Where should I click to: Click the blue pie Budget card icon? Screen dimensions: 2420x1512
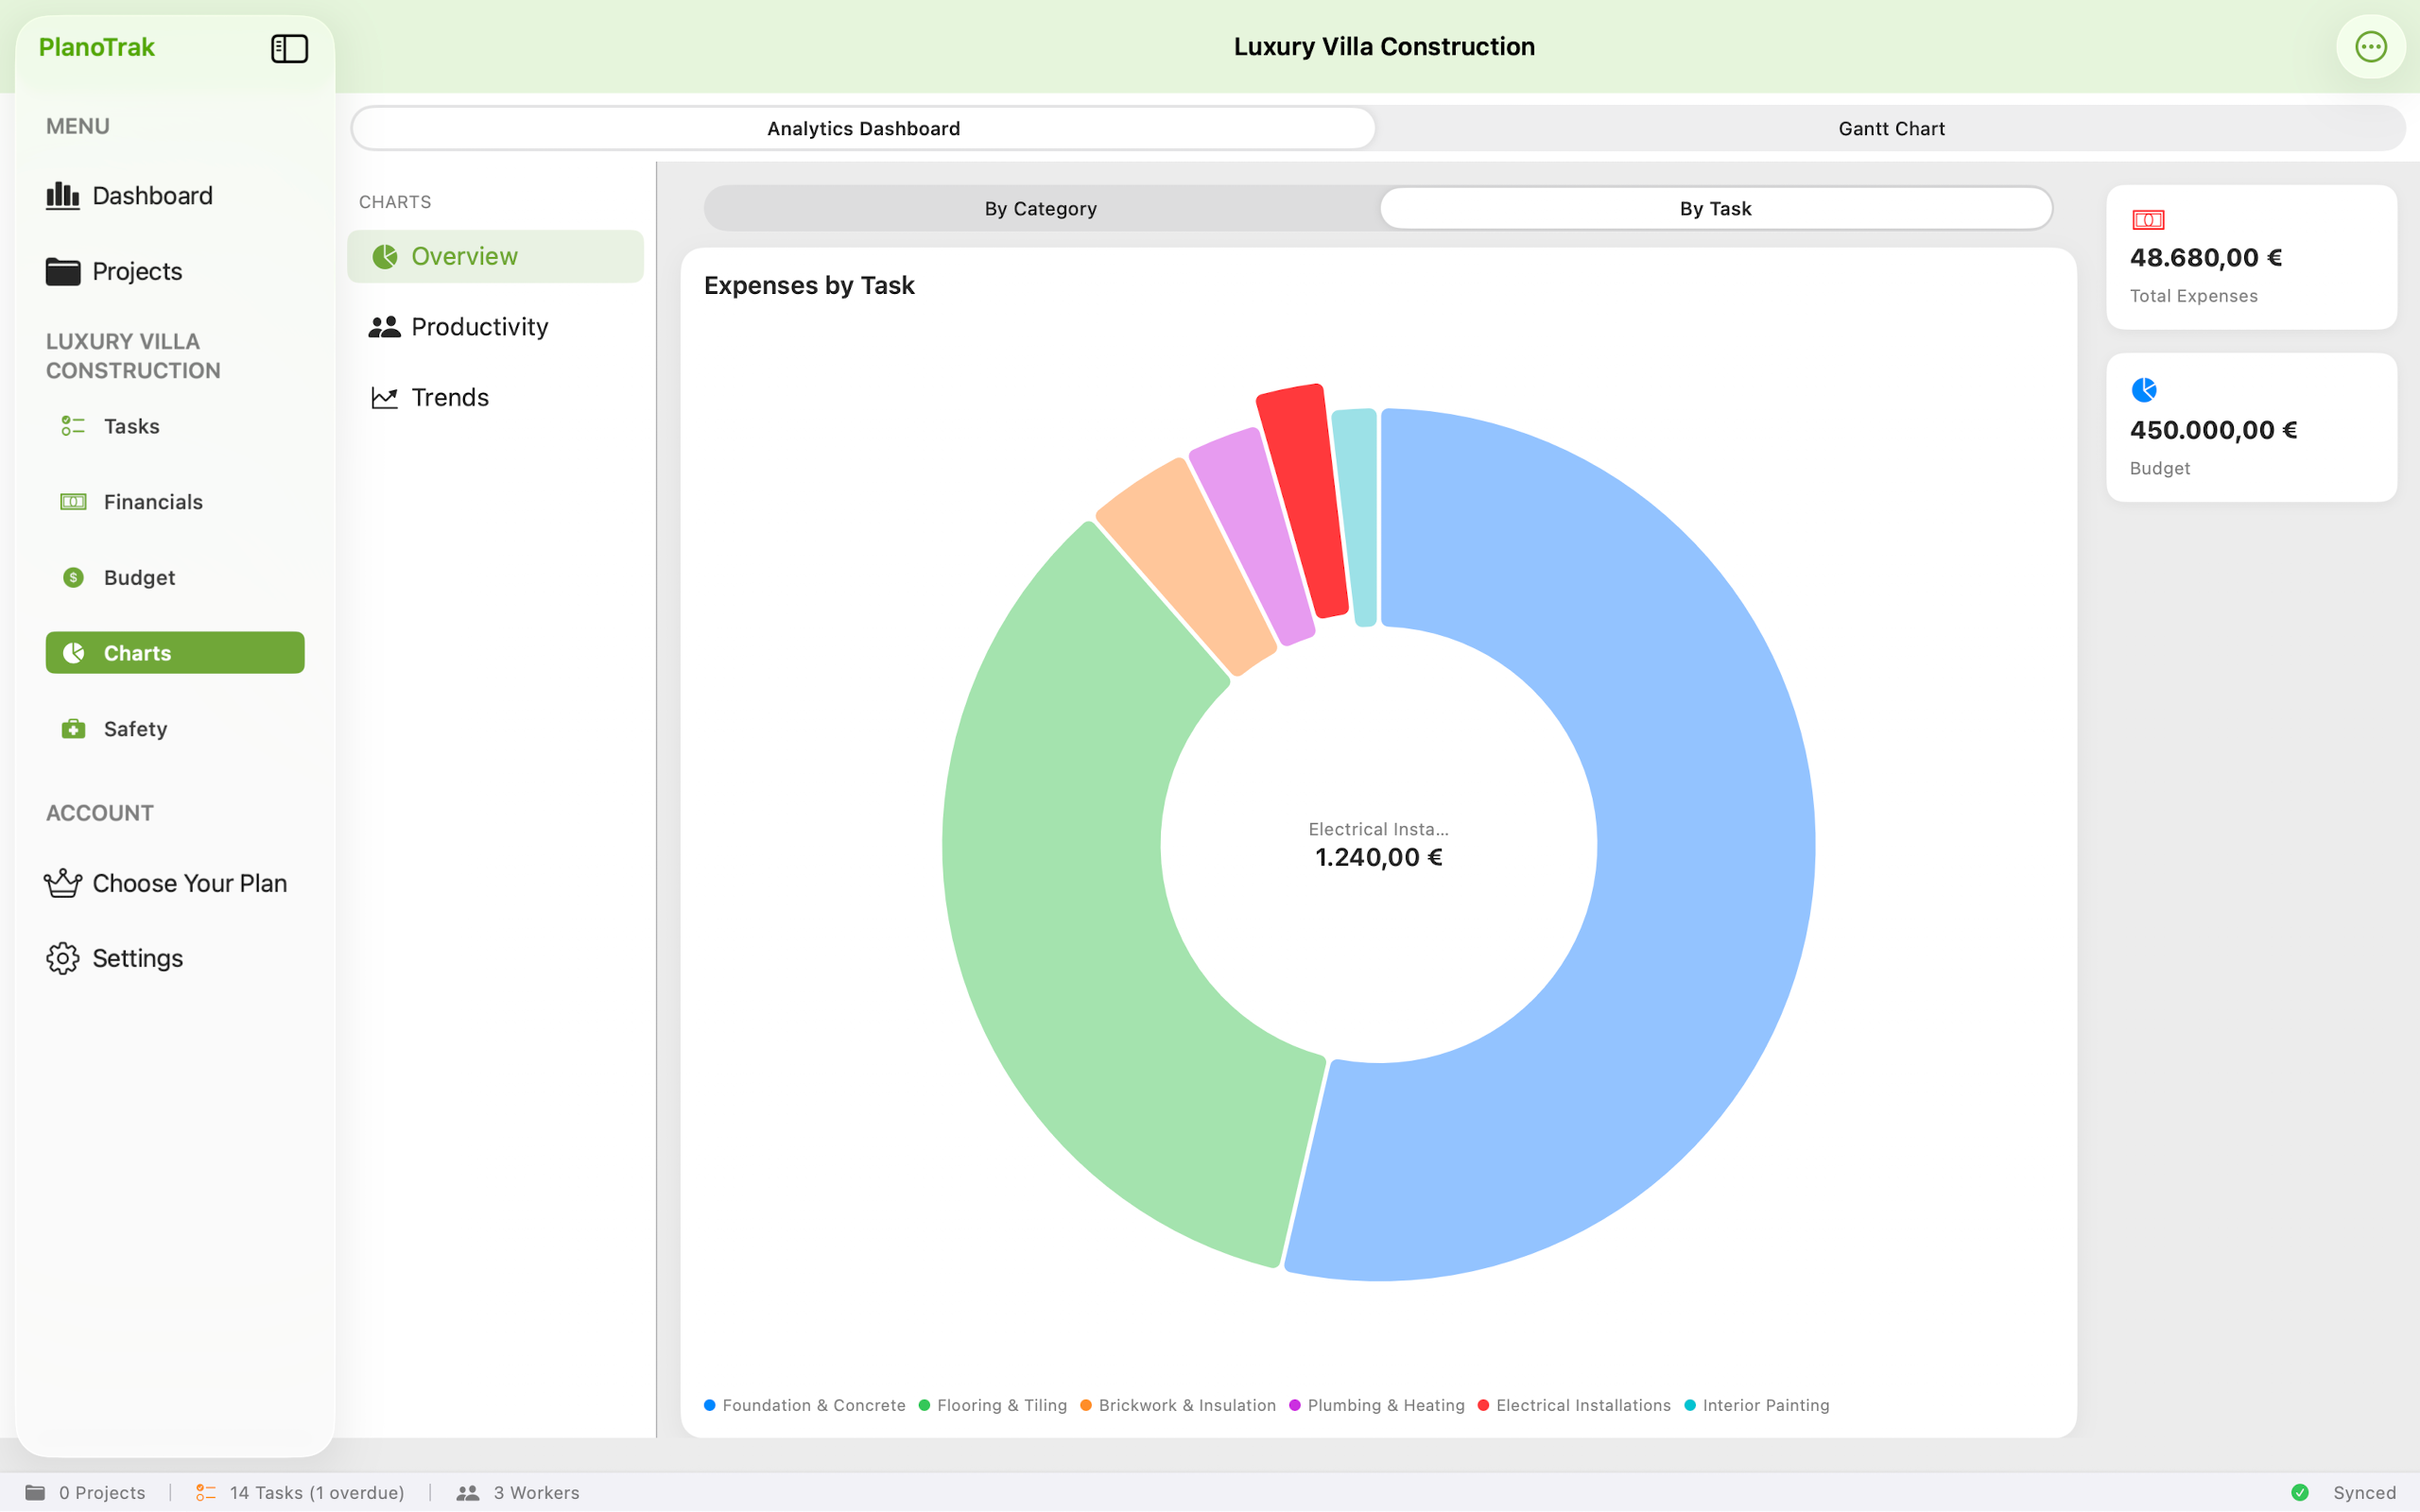2144,390
